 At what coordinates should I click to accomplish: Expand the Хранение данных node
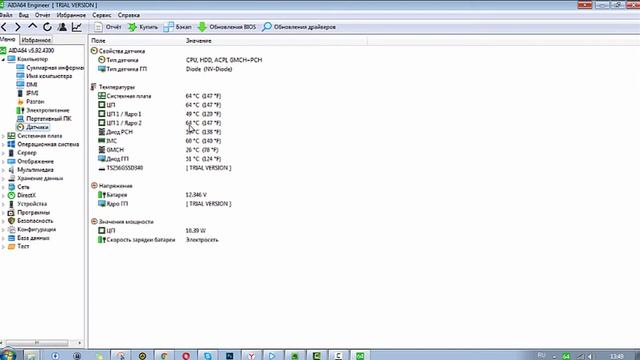(x=3, y=179)
